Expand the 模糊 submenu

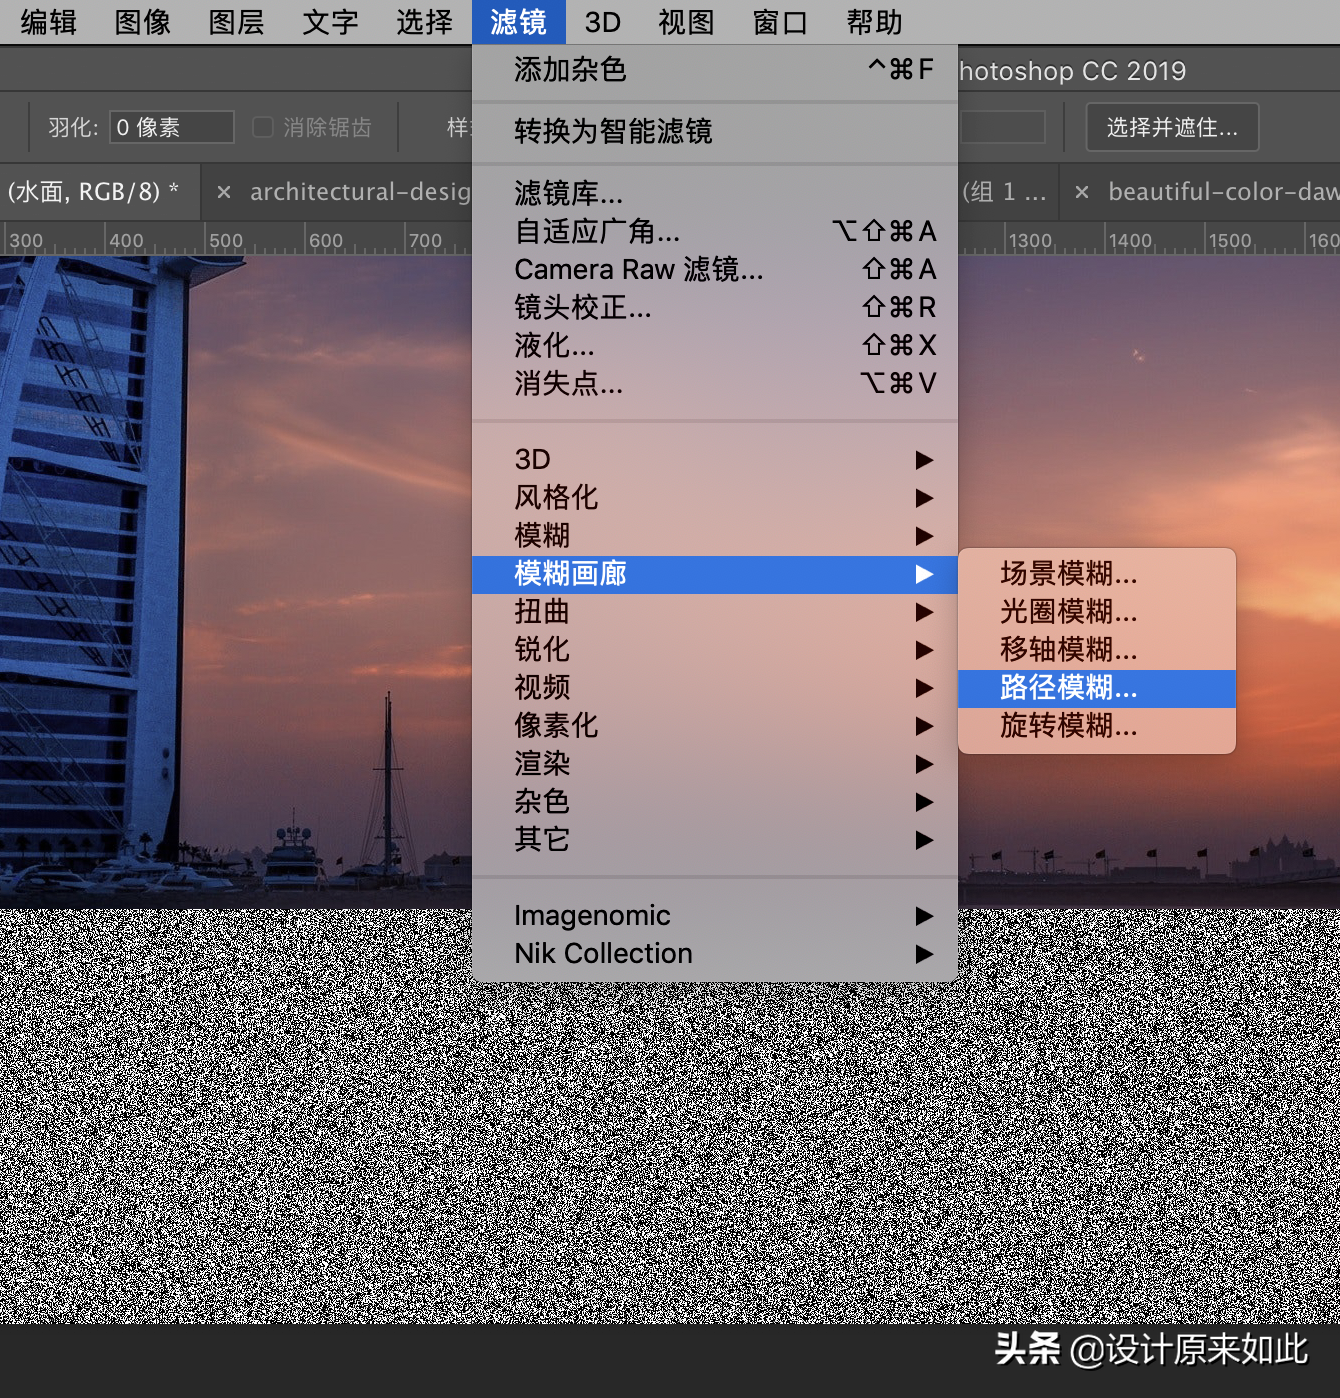(715, 535)
